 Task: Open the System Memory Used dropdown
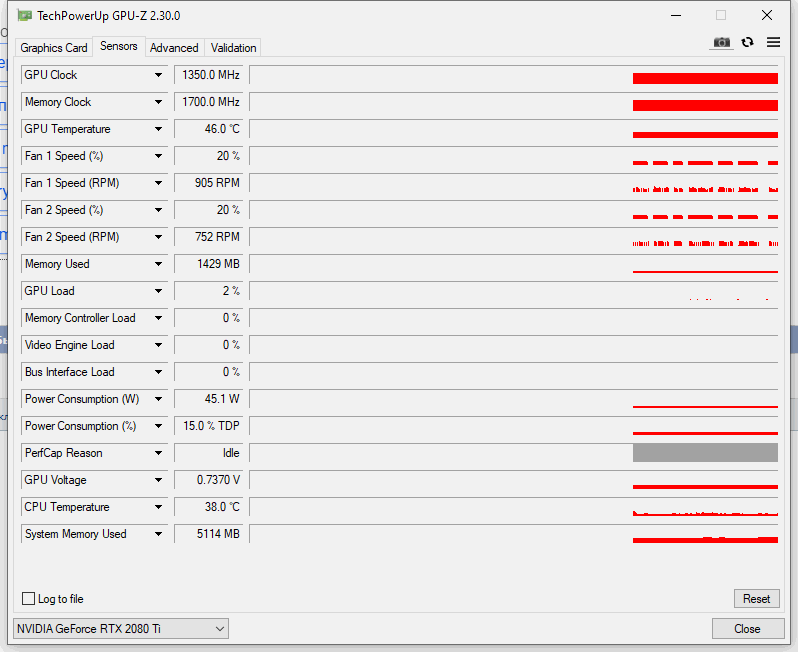(x=158, y=533)
